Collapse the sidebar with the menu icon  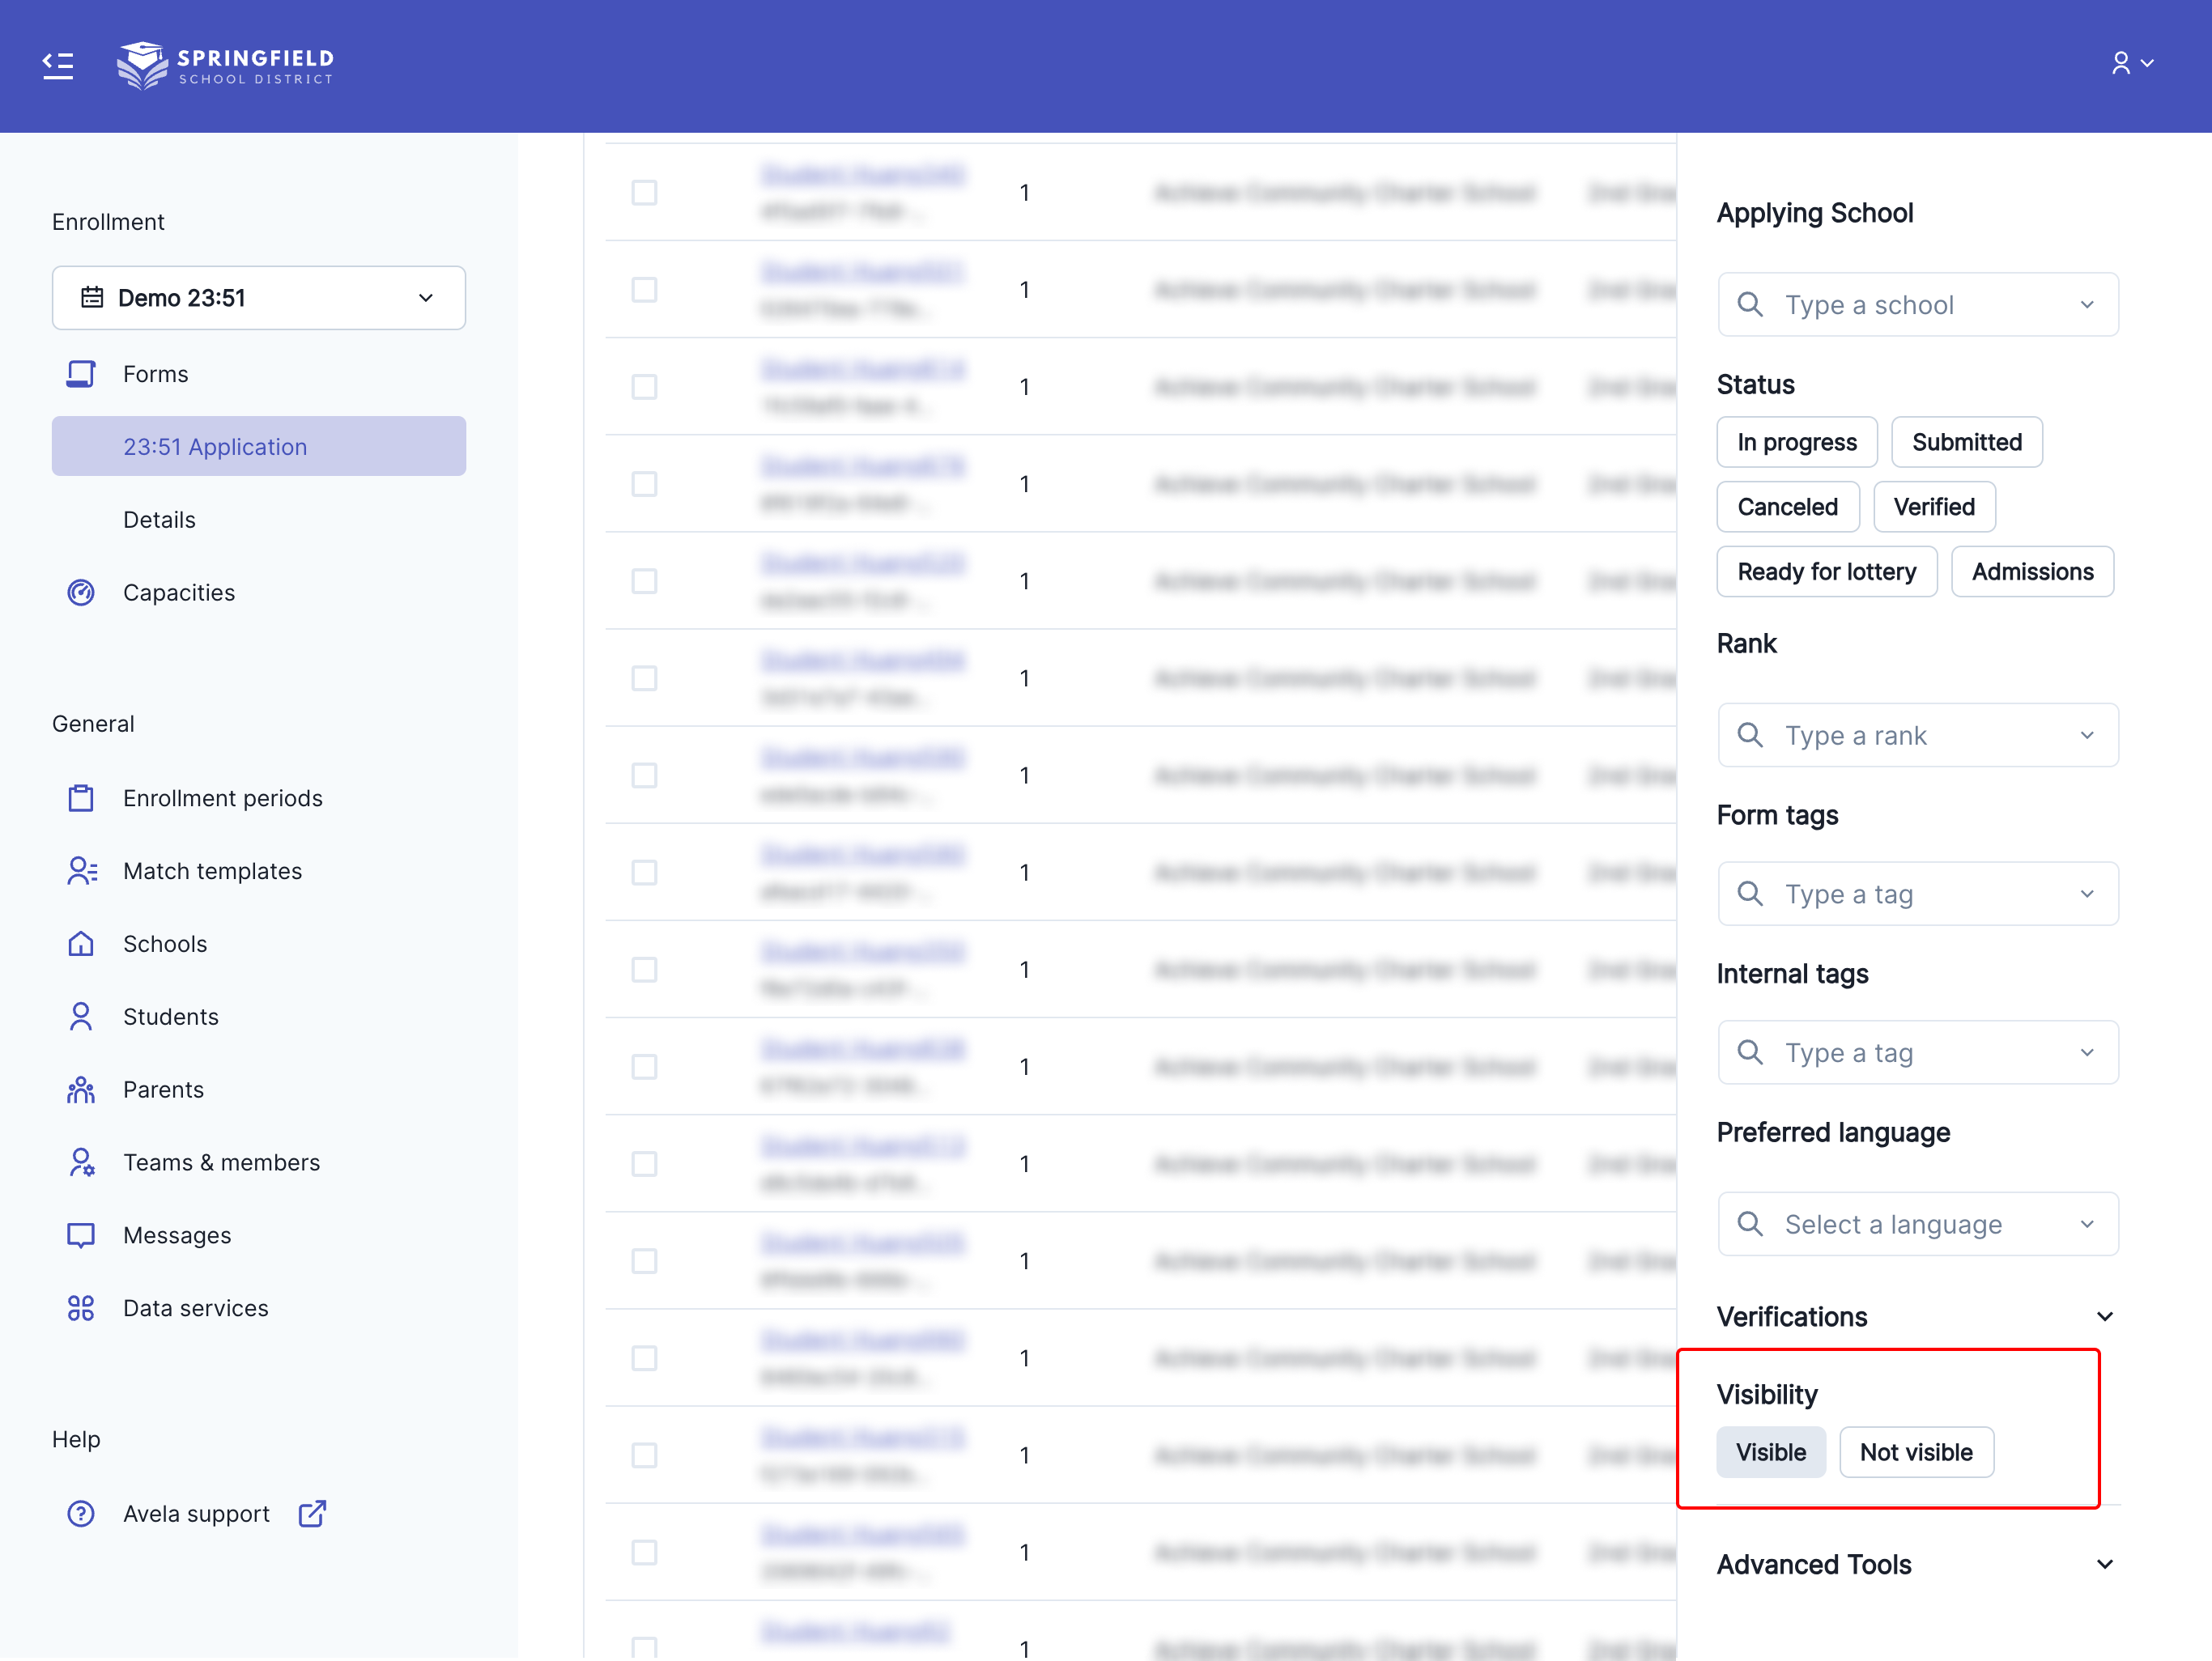[58, 65]
